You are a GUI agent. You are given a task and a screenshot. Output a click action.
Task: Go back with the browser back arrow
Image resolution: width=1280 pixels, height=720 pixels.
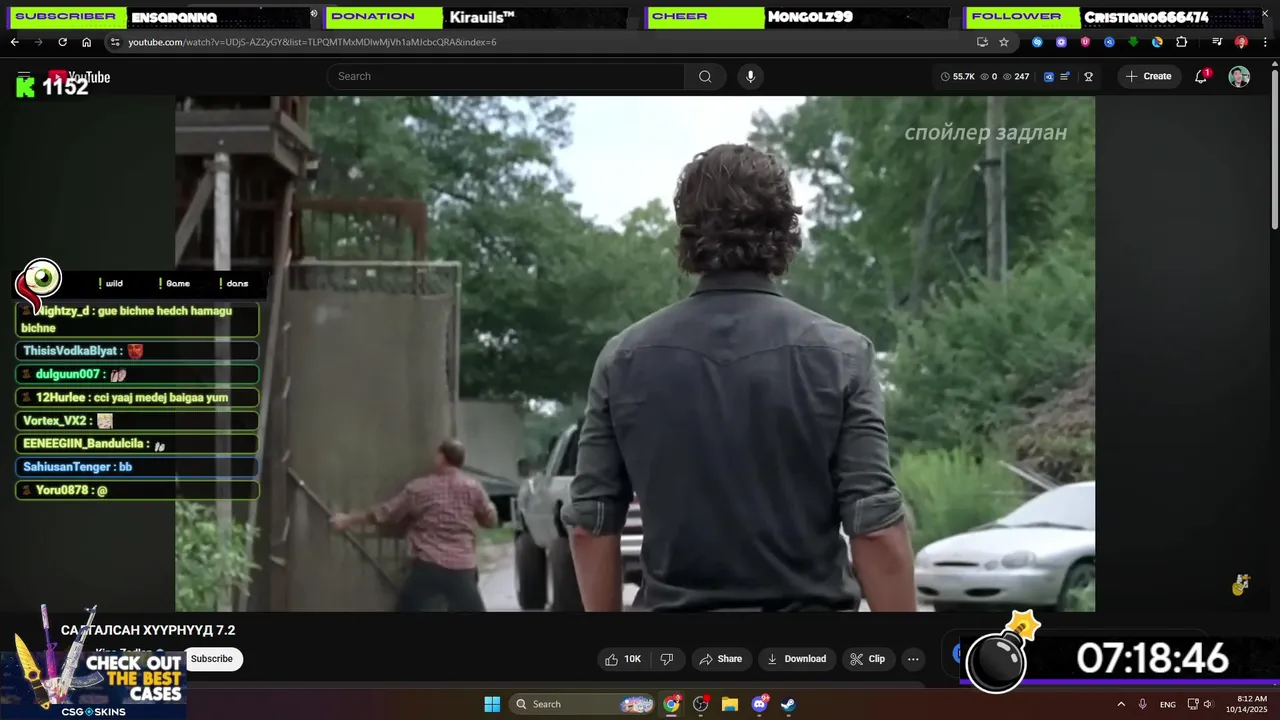(x=14, y=42)
